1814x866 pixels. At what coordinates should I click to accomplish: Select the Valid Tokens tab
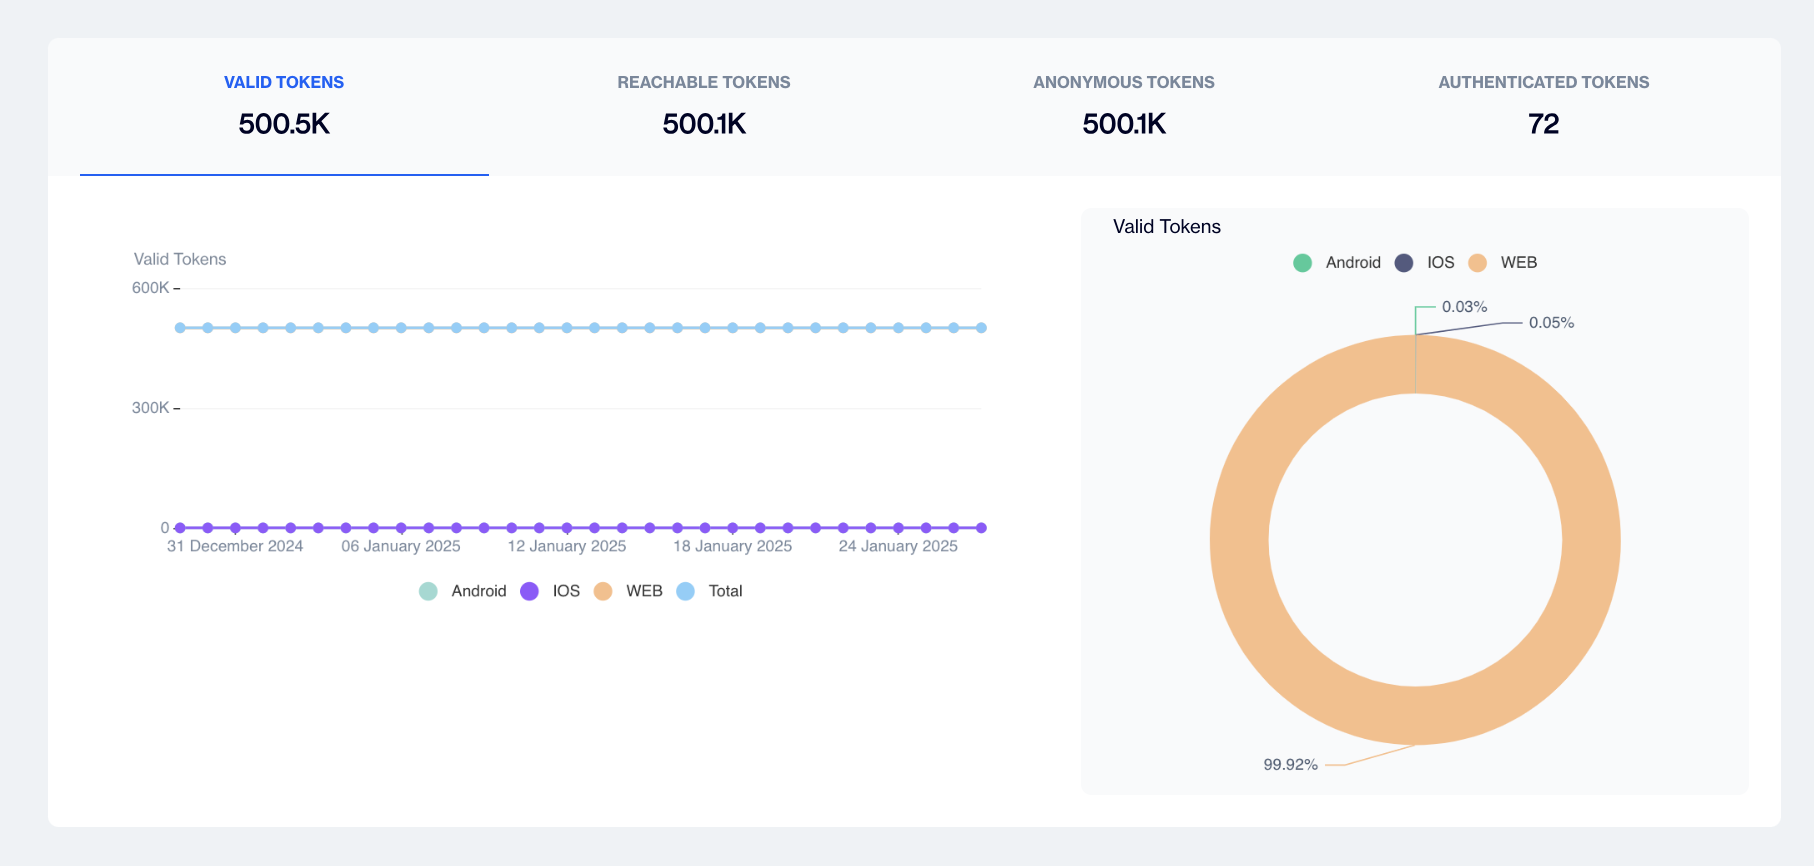coord(284,106)
